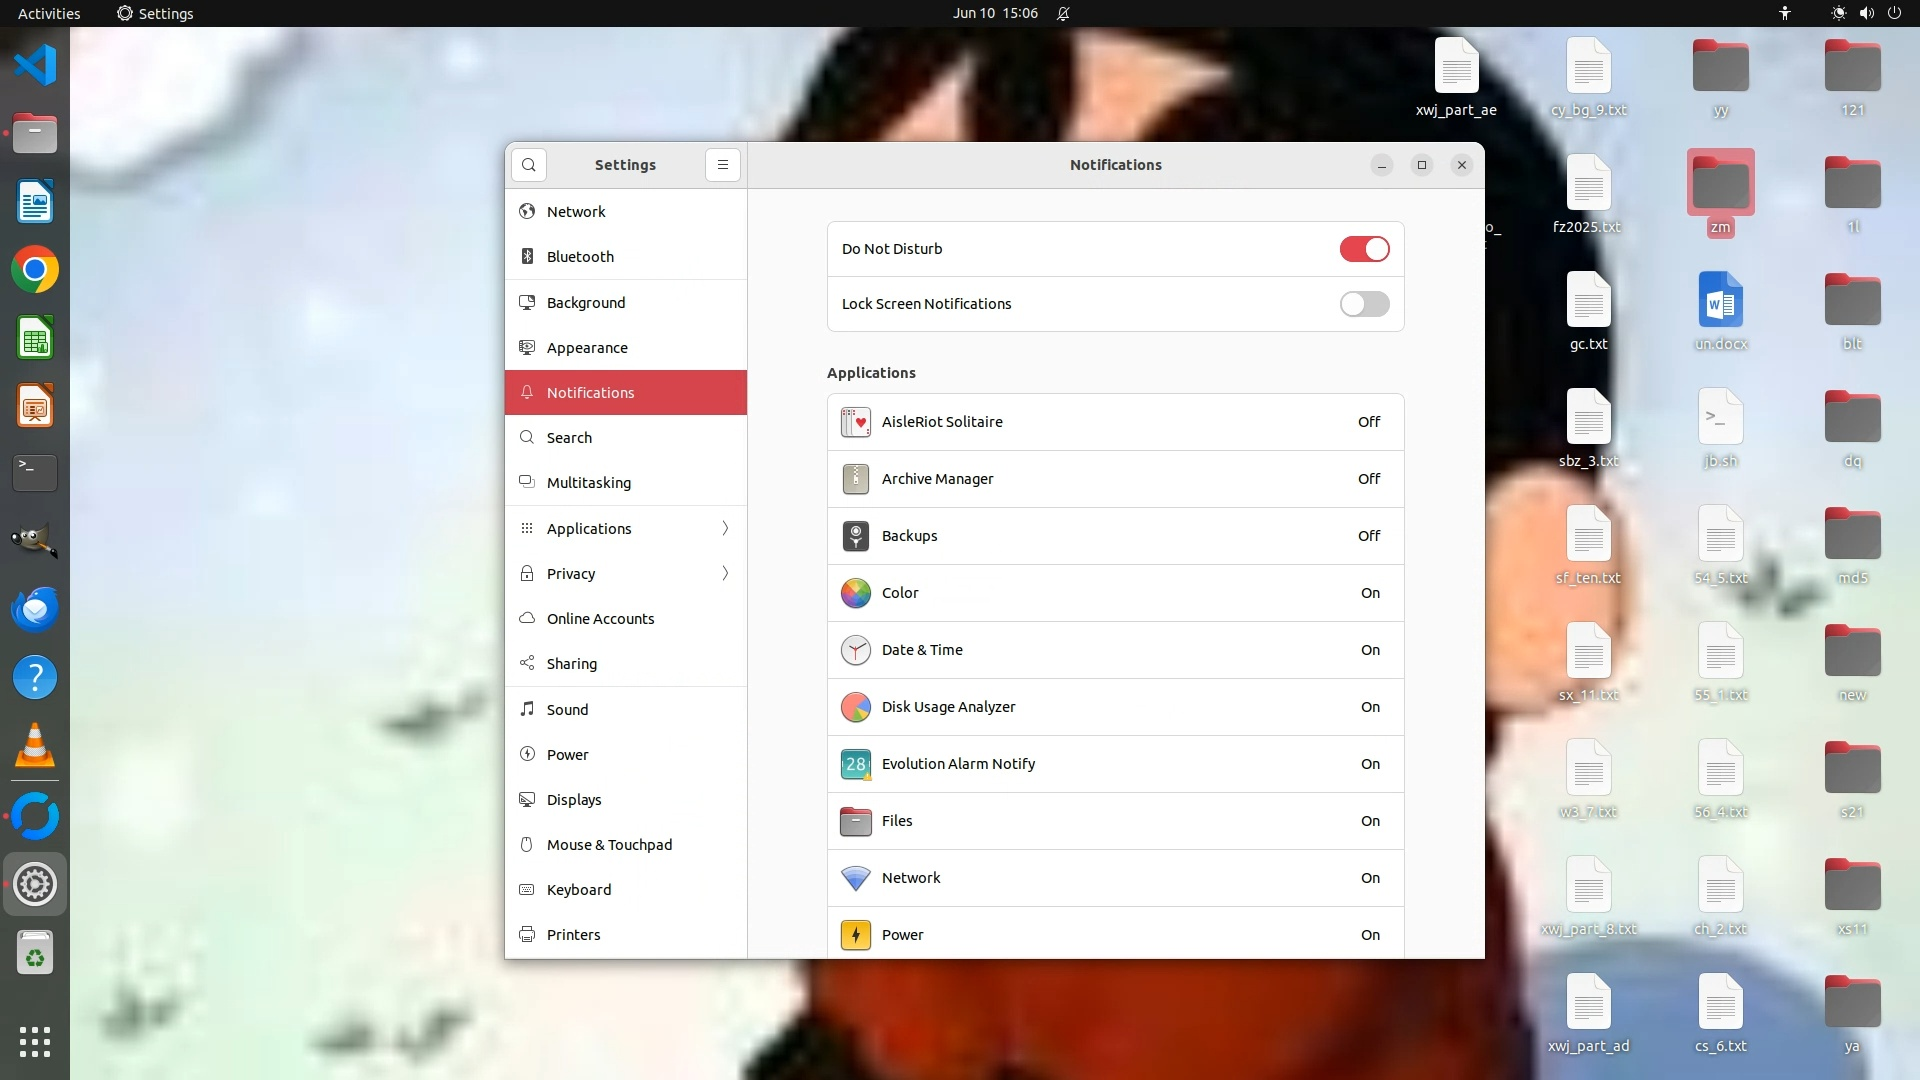This screenshot has width=1920, height=1080.
Task: Open Thunderbird from the dock
Action: coord(35,609)
